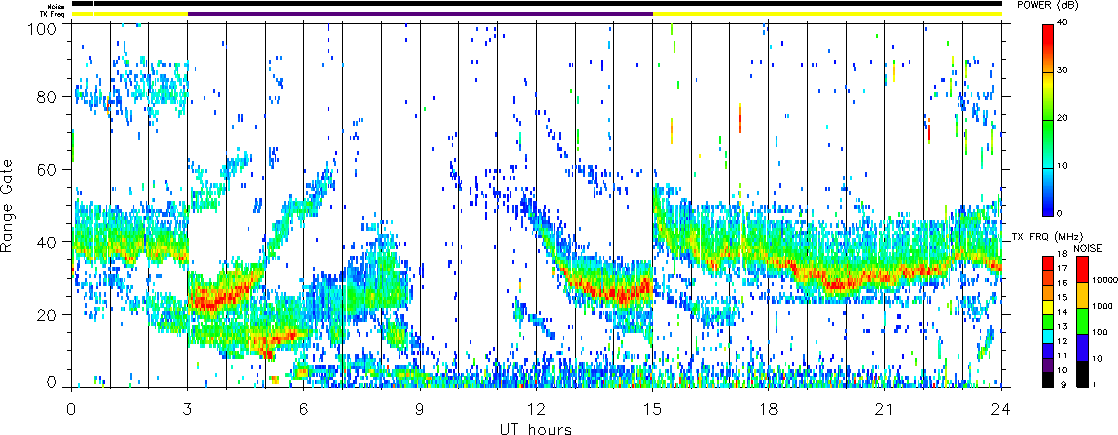Click the purple TX Freq strip above the plot
The image size is (1118, 435).
[x=420, y=14]
